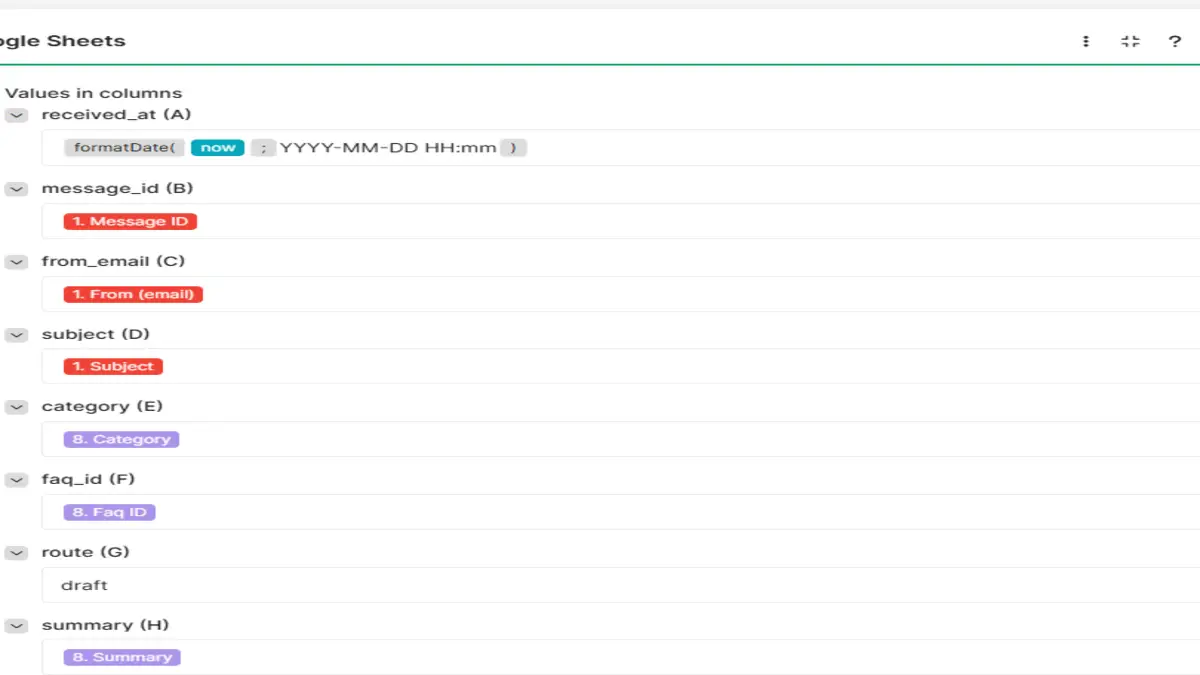Click the 'received_at (A)' label
1200x675 pixels.
[116, 115]
